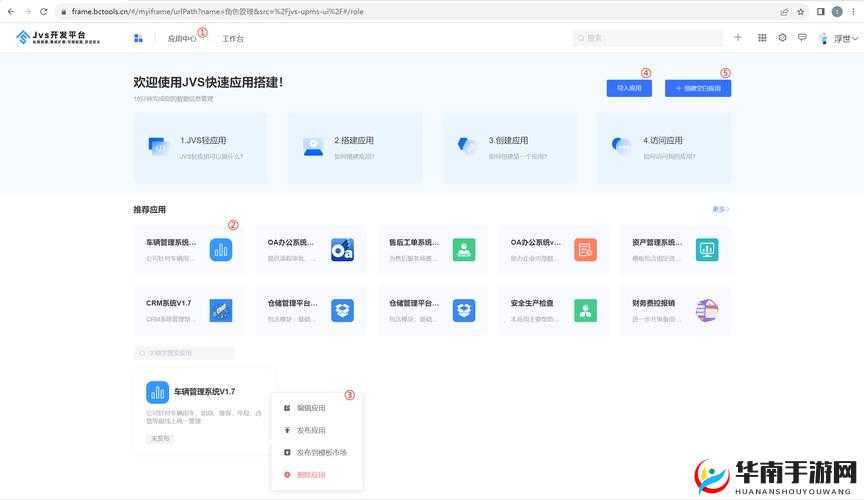Open browser three-dot menu
Viewport: 864px width, 500px height.
pos(853,12)
